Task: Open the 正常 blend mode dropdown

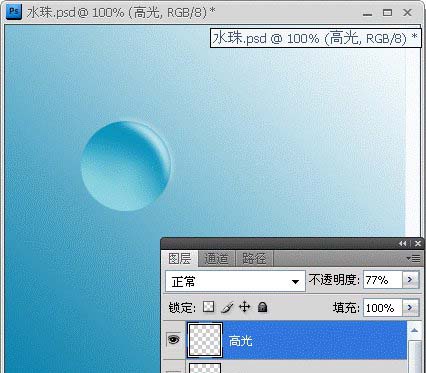Action: pyautogui.click(x=235, y=281)
